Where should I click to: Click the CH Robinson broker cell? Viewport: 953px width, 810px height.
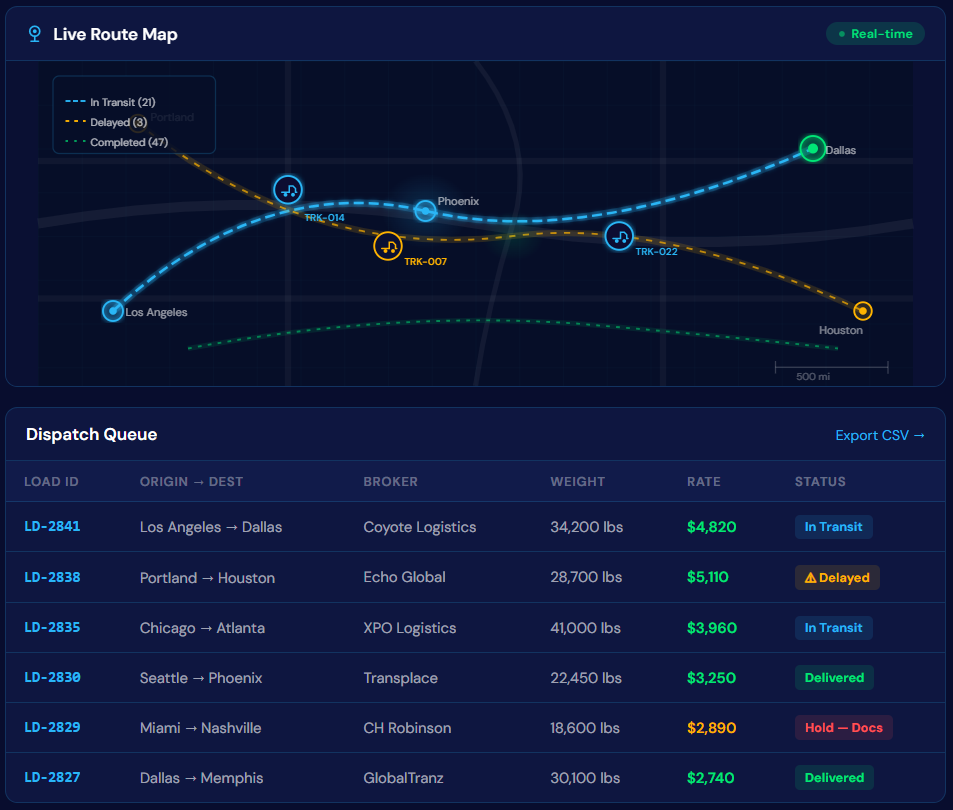click(407, 727)
